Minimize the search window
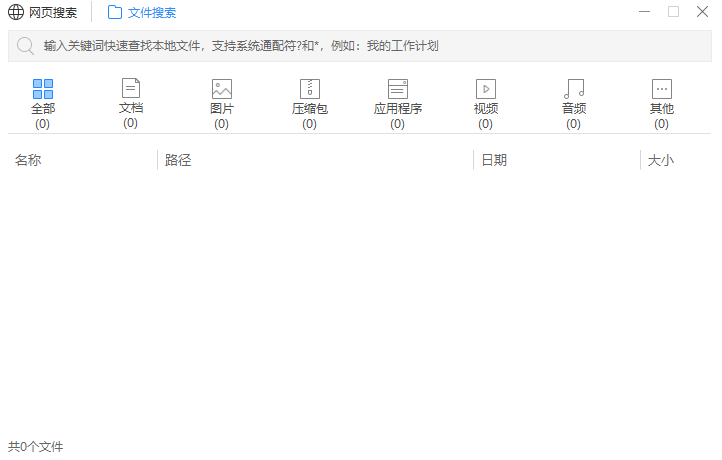The image size is (722, 460). pyautogui.click(x=646, y=12)
